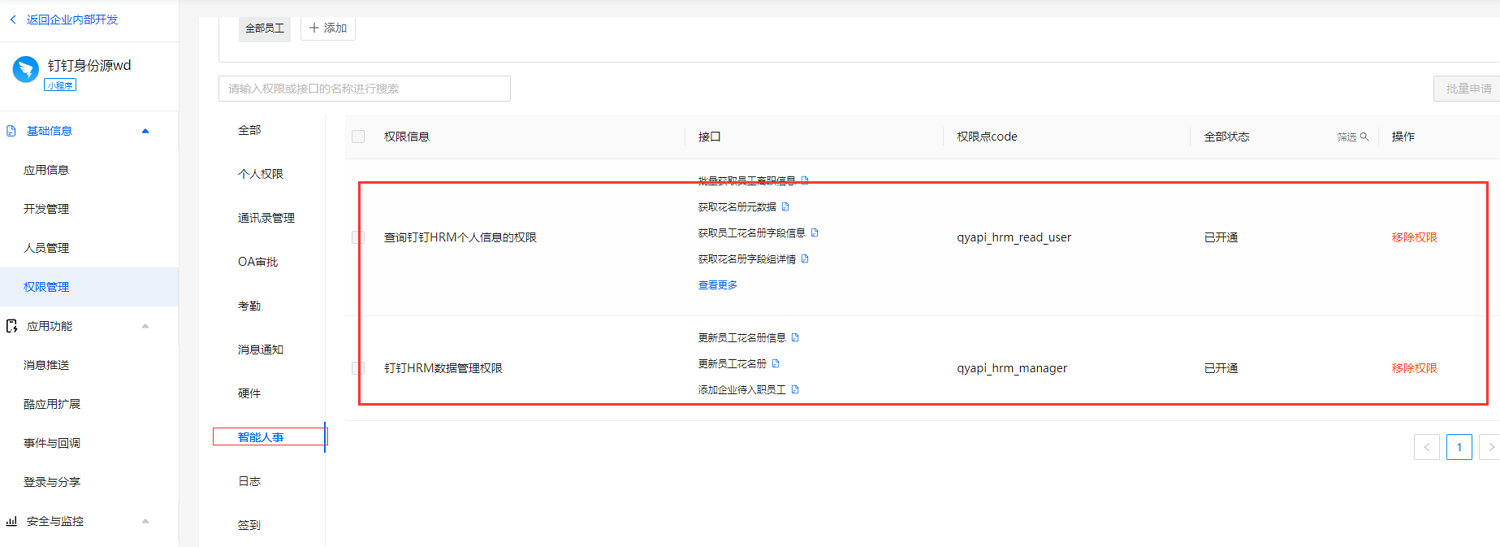Tick the select-all checkbox in table header

[x=358, y=137]
